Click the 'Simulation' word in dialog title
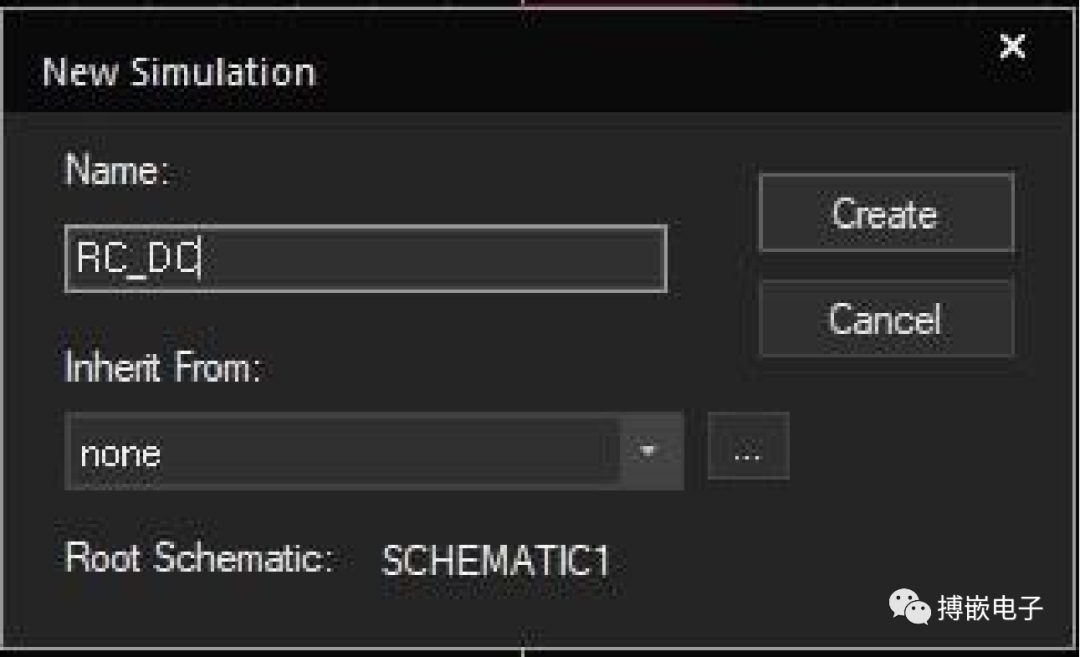1080x657 pixels. point(223,72)
